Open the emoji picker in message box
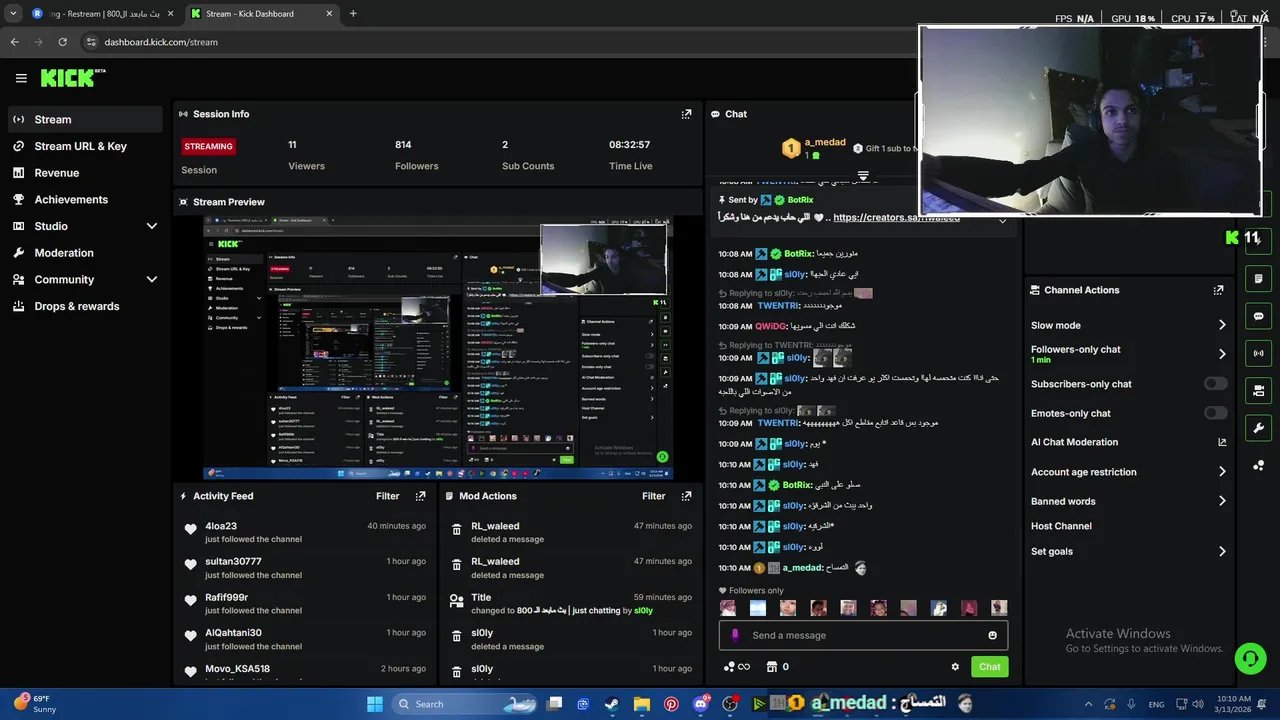 coord(992,635)
